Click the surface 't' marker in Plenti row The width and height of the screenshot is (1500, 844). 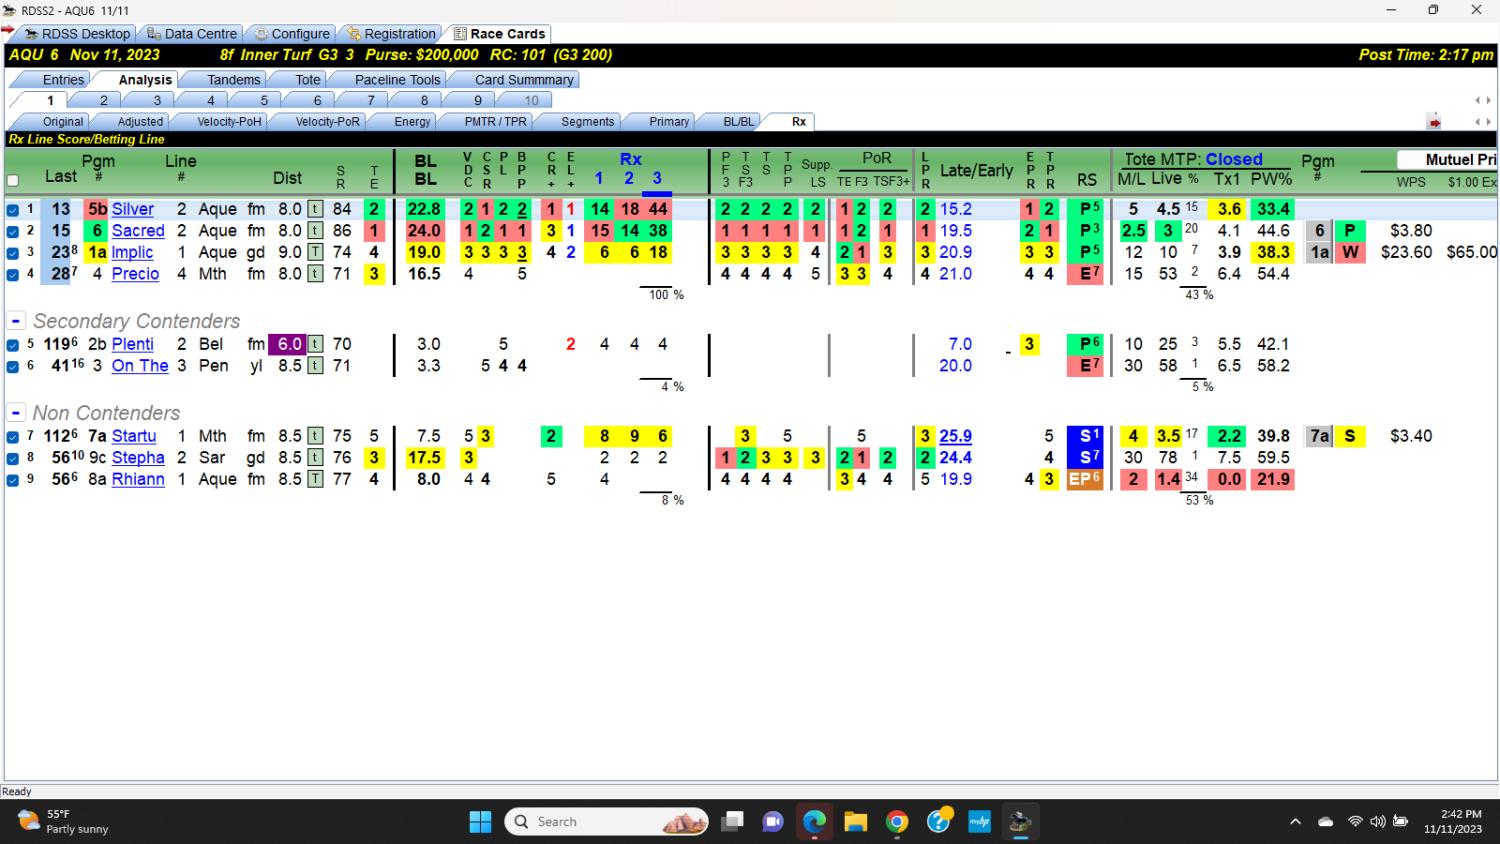pos(315,344)
